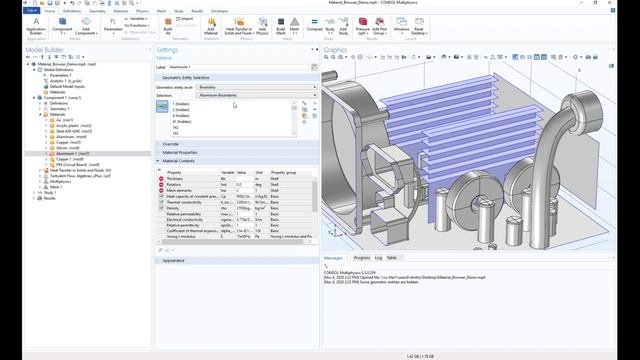640x360 pixels.
Task: Open Heat Transfer in Solids and Fluids ribbon button
Action: [x=239, y=25]
